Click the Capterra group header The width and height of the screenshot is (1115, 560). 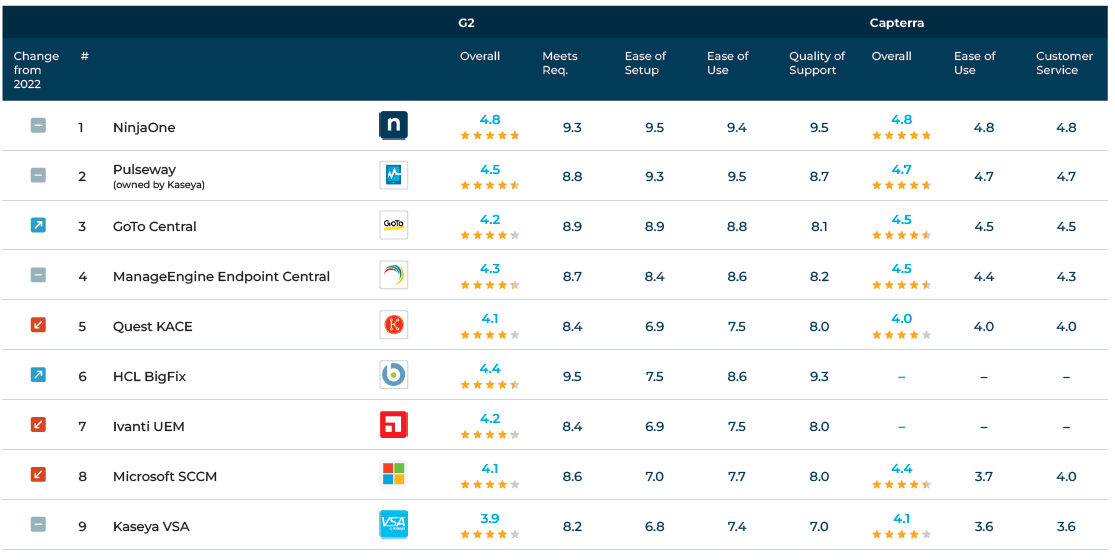click(x=897, y=23)
